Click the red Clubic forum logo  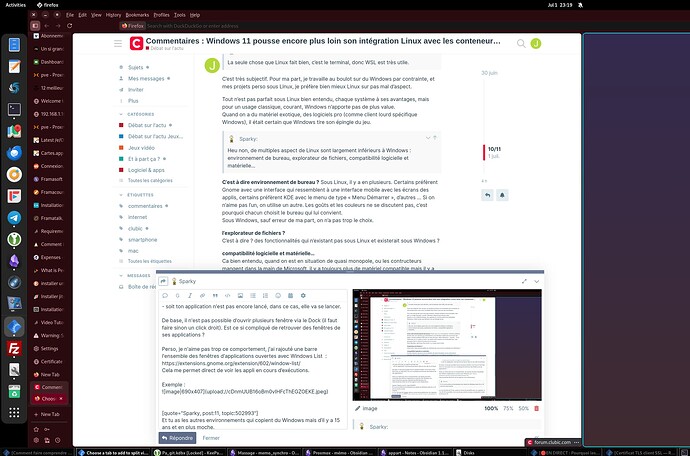tap(136, 43)
